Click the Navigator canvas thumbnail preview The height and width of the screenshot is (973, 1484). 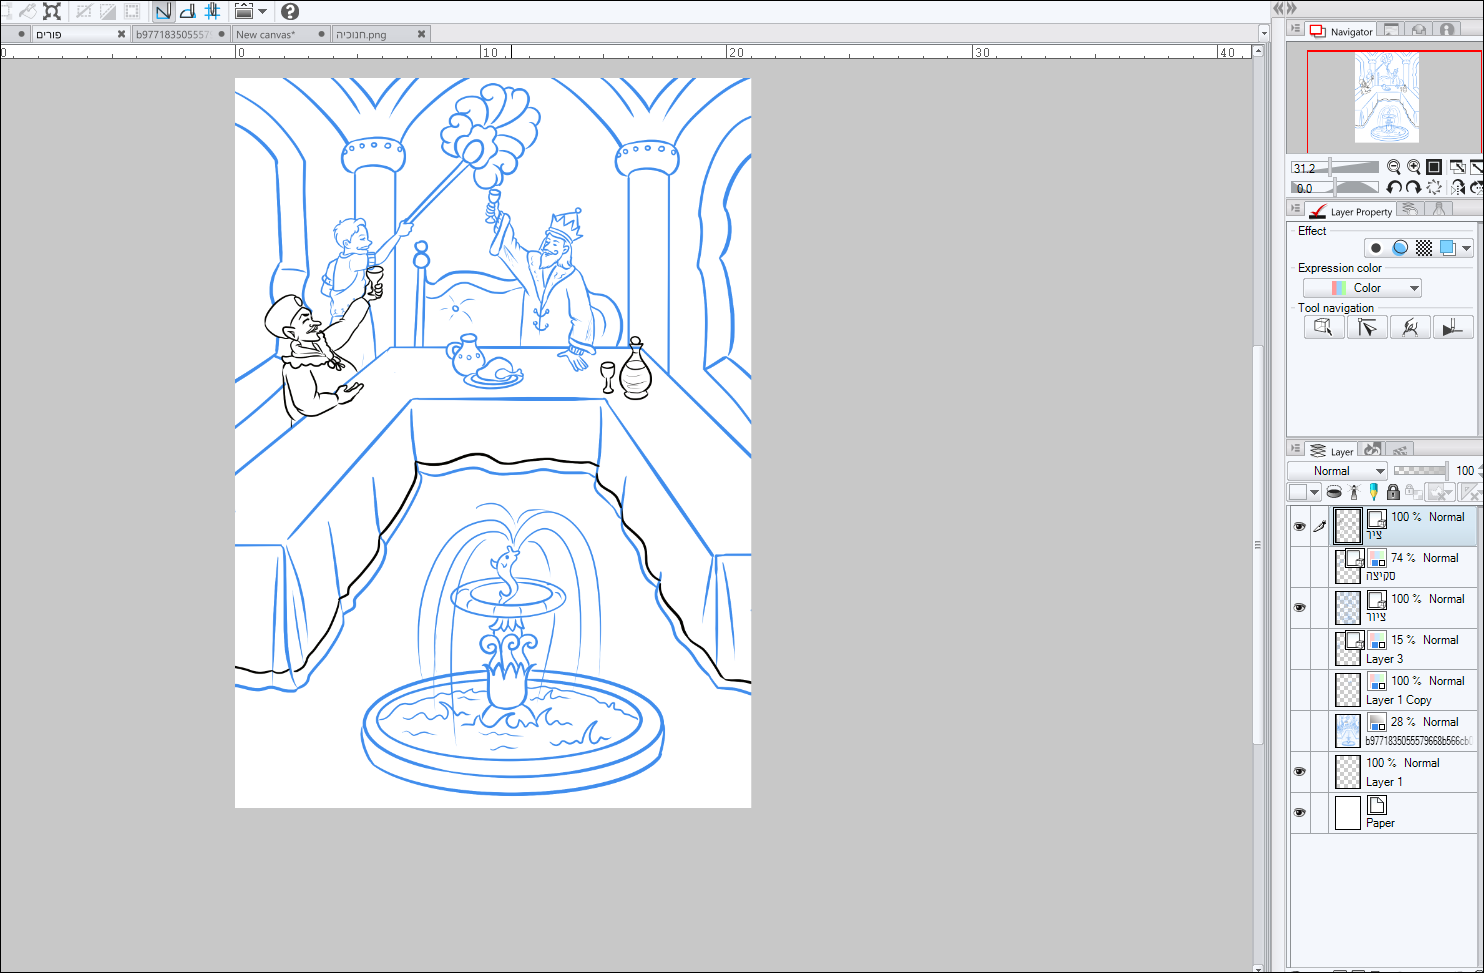(1386, 98)
